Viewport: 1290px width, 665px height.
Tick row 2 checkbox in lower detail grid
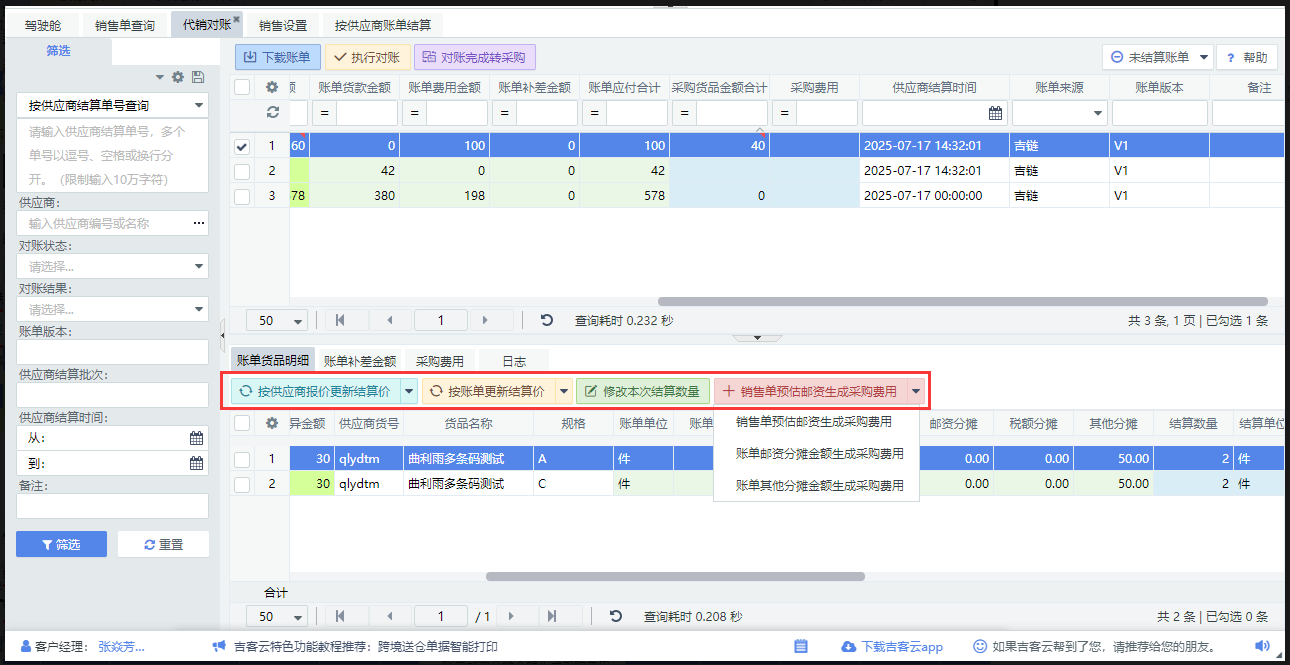click(x=242, y=484)
